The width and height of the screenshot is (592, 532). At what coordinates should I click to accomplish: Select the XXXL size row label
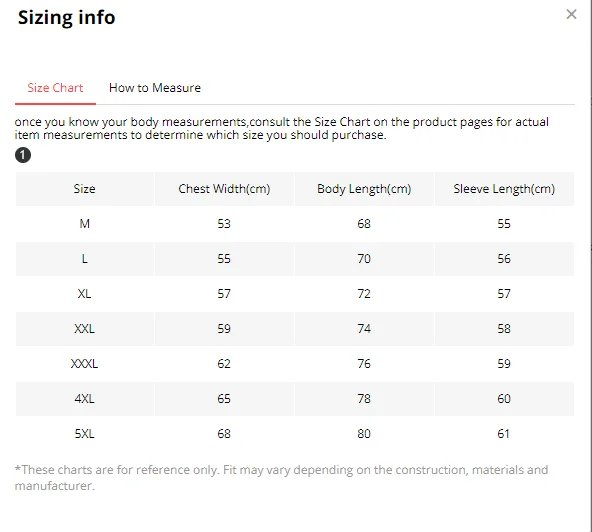pos(85,364)
